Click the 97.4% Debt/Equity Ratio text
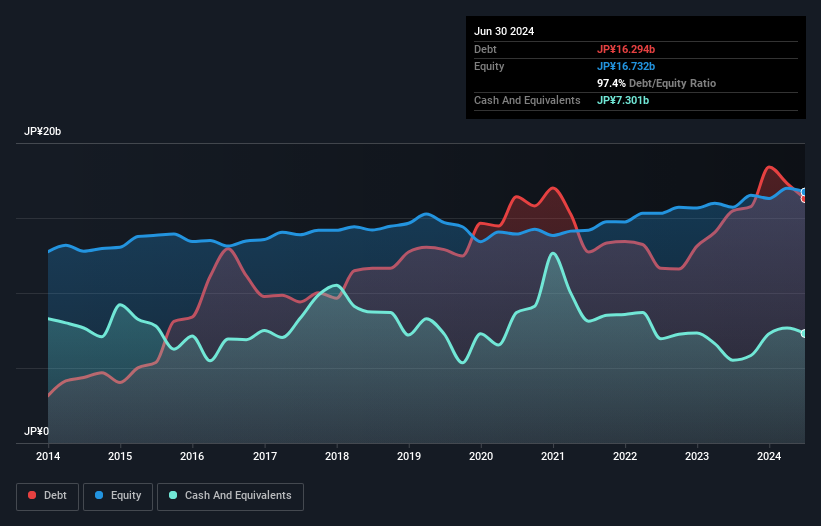821x526 pixels. [656, 83]
